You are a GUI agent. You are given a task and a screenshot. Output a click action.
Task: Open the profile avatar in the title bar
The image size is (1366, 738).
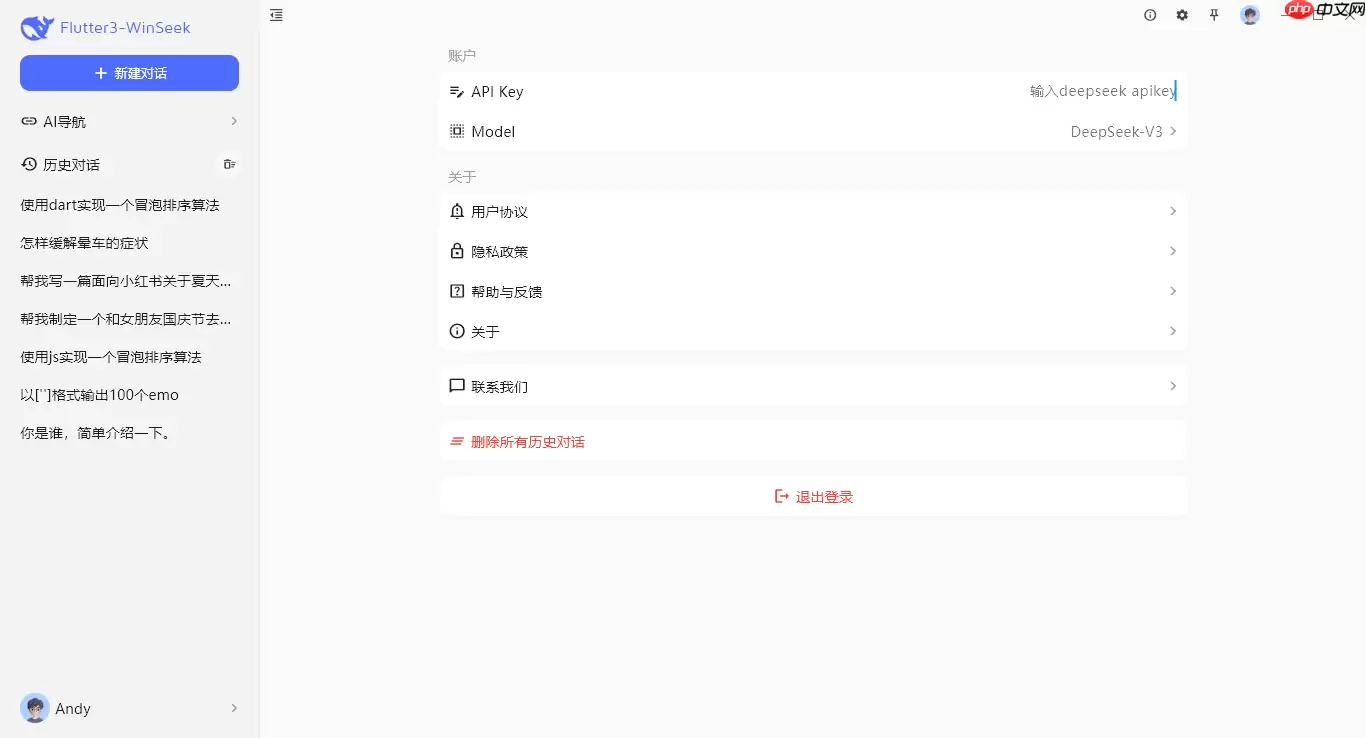tap(1250, 15)
